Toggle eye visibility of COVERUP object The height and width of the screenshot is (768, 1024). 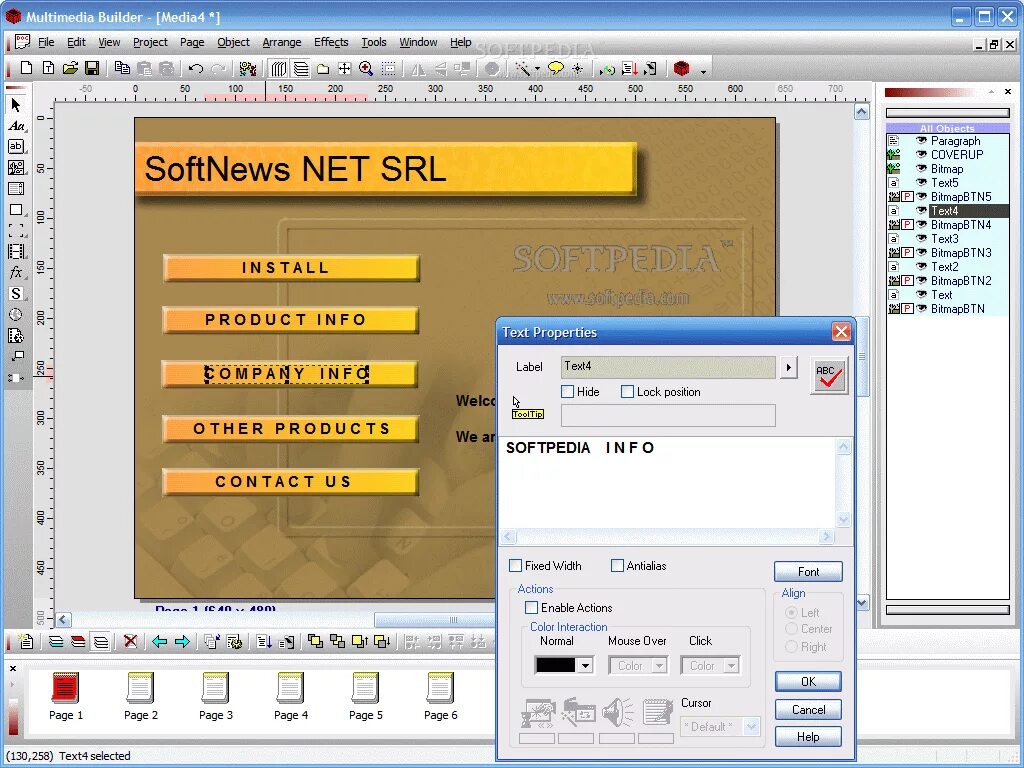[921, 155]
